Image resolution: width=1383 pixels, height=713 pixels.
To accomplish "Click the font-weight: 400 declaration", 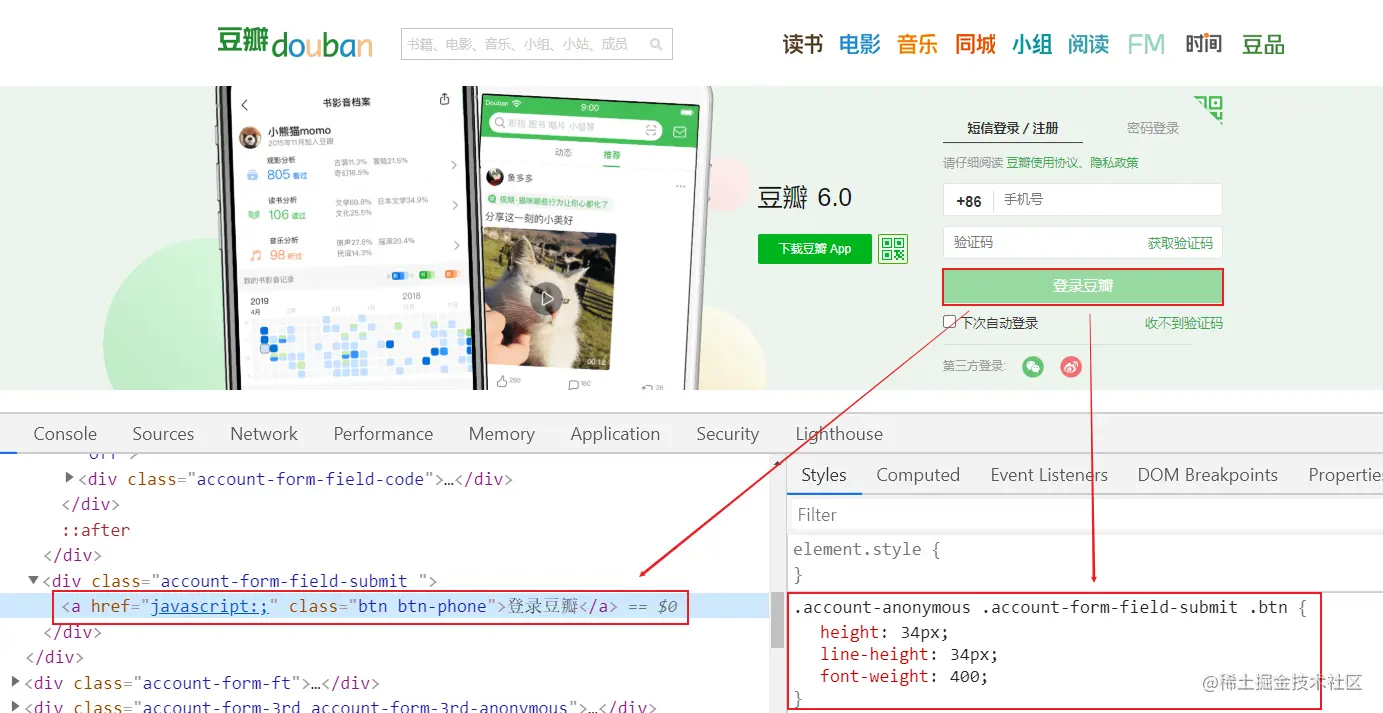I will click(904, 677).
